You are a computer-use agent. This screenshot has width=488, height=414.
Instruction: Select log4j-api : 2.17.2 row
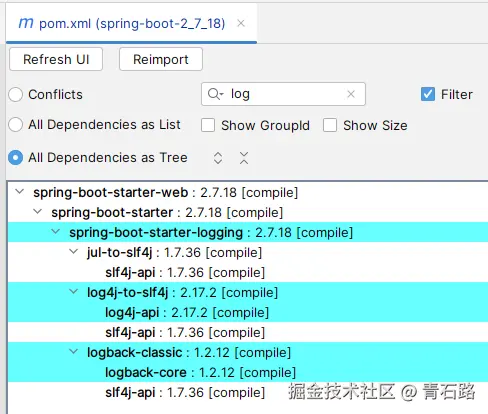tap(248, 312)
